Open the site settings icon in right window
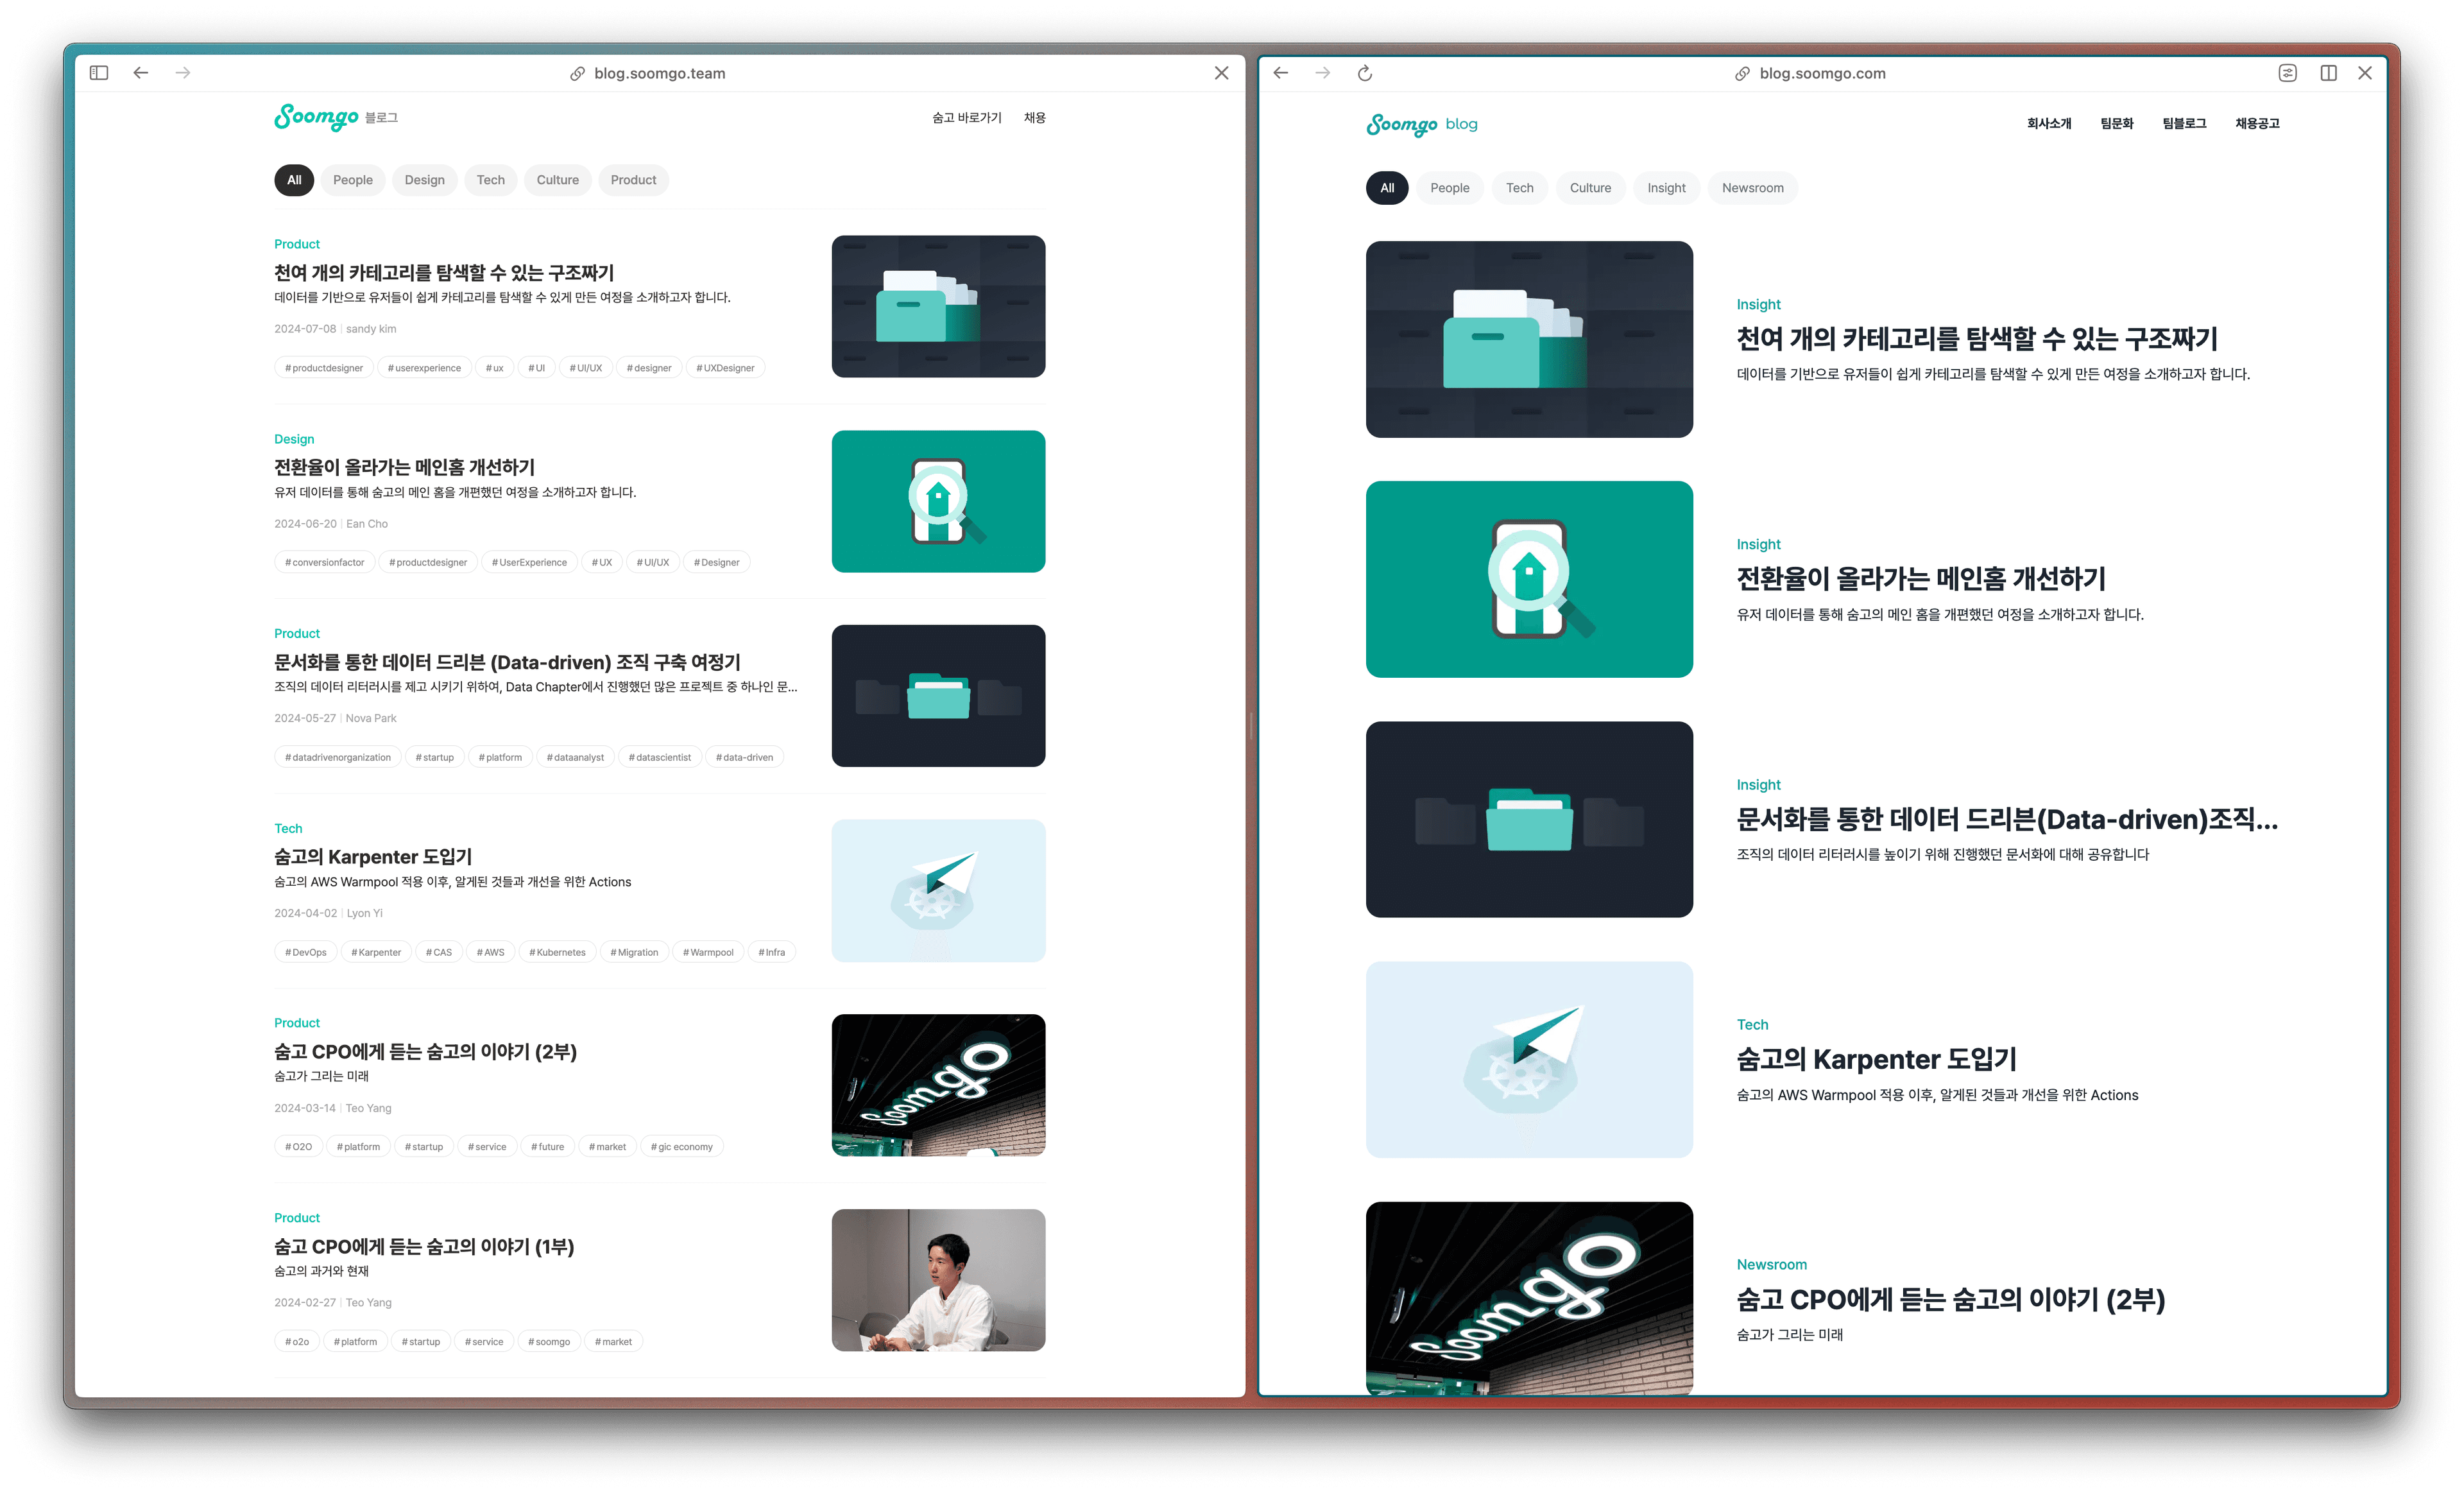 click(2288, 73)
